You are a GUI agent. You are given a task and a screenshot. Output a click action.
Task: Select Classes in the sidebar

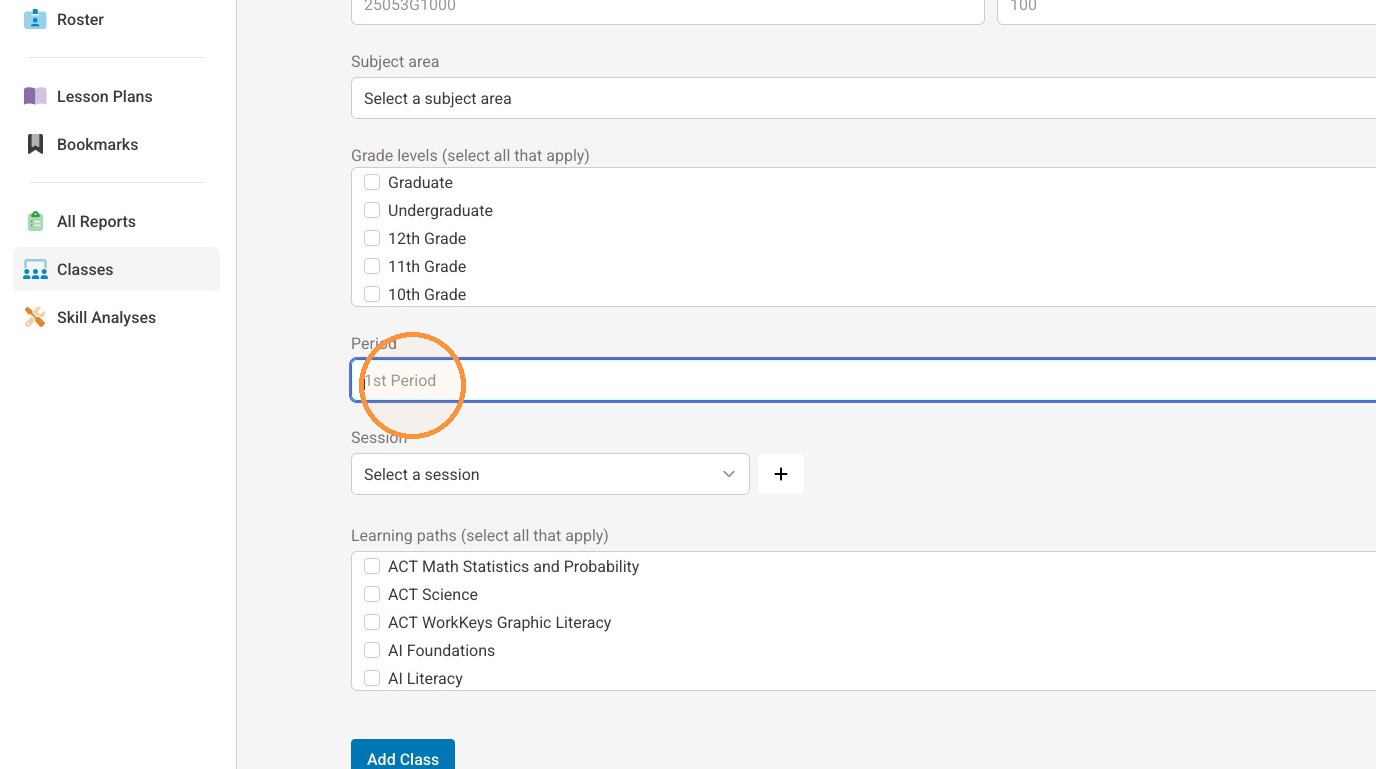116,269
